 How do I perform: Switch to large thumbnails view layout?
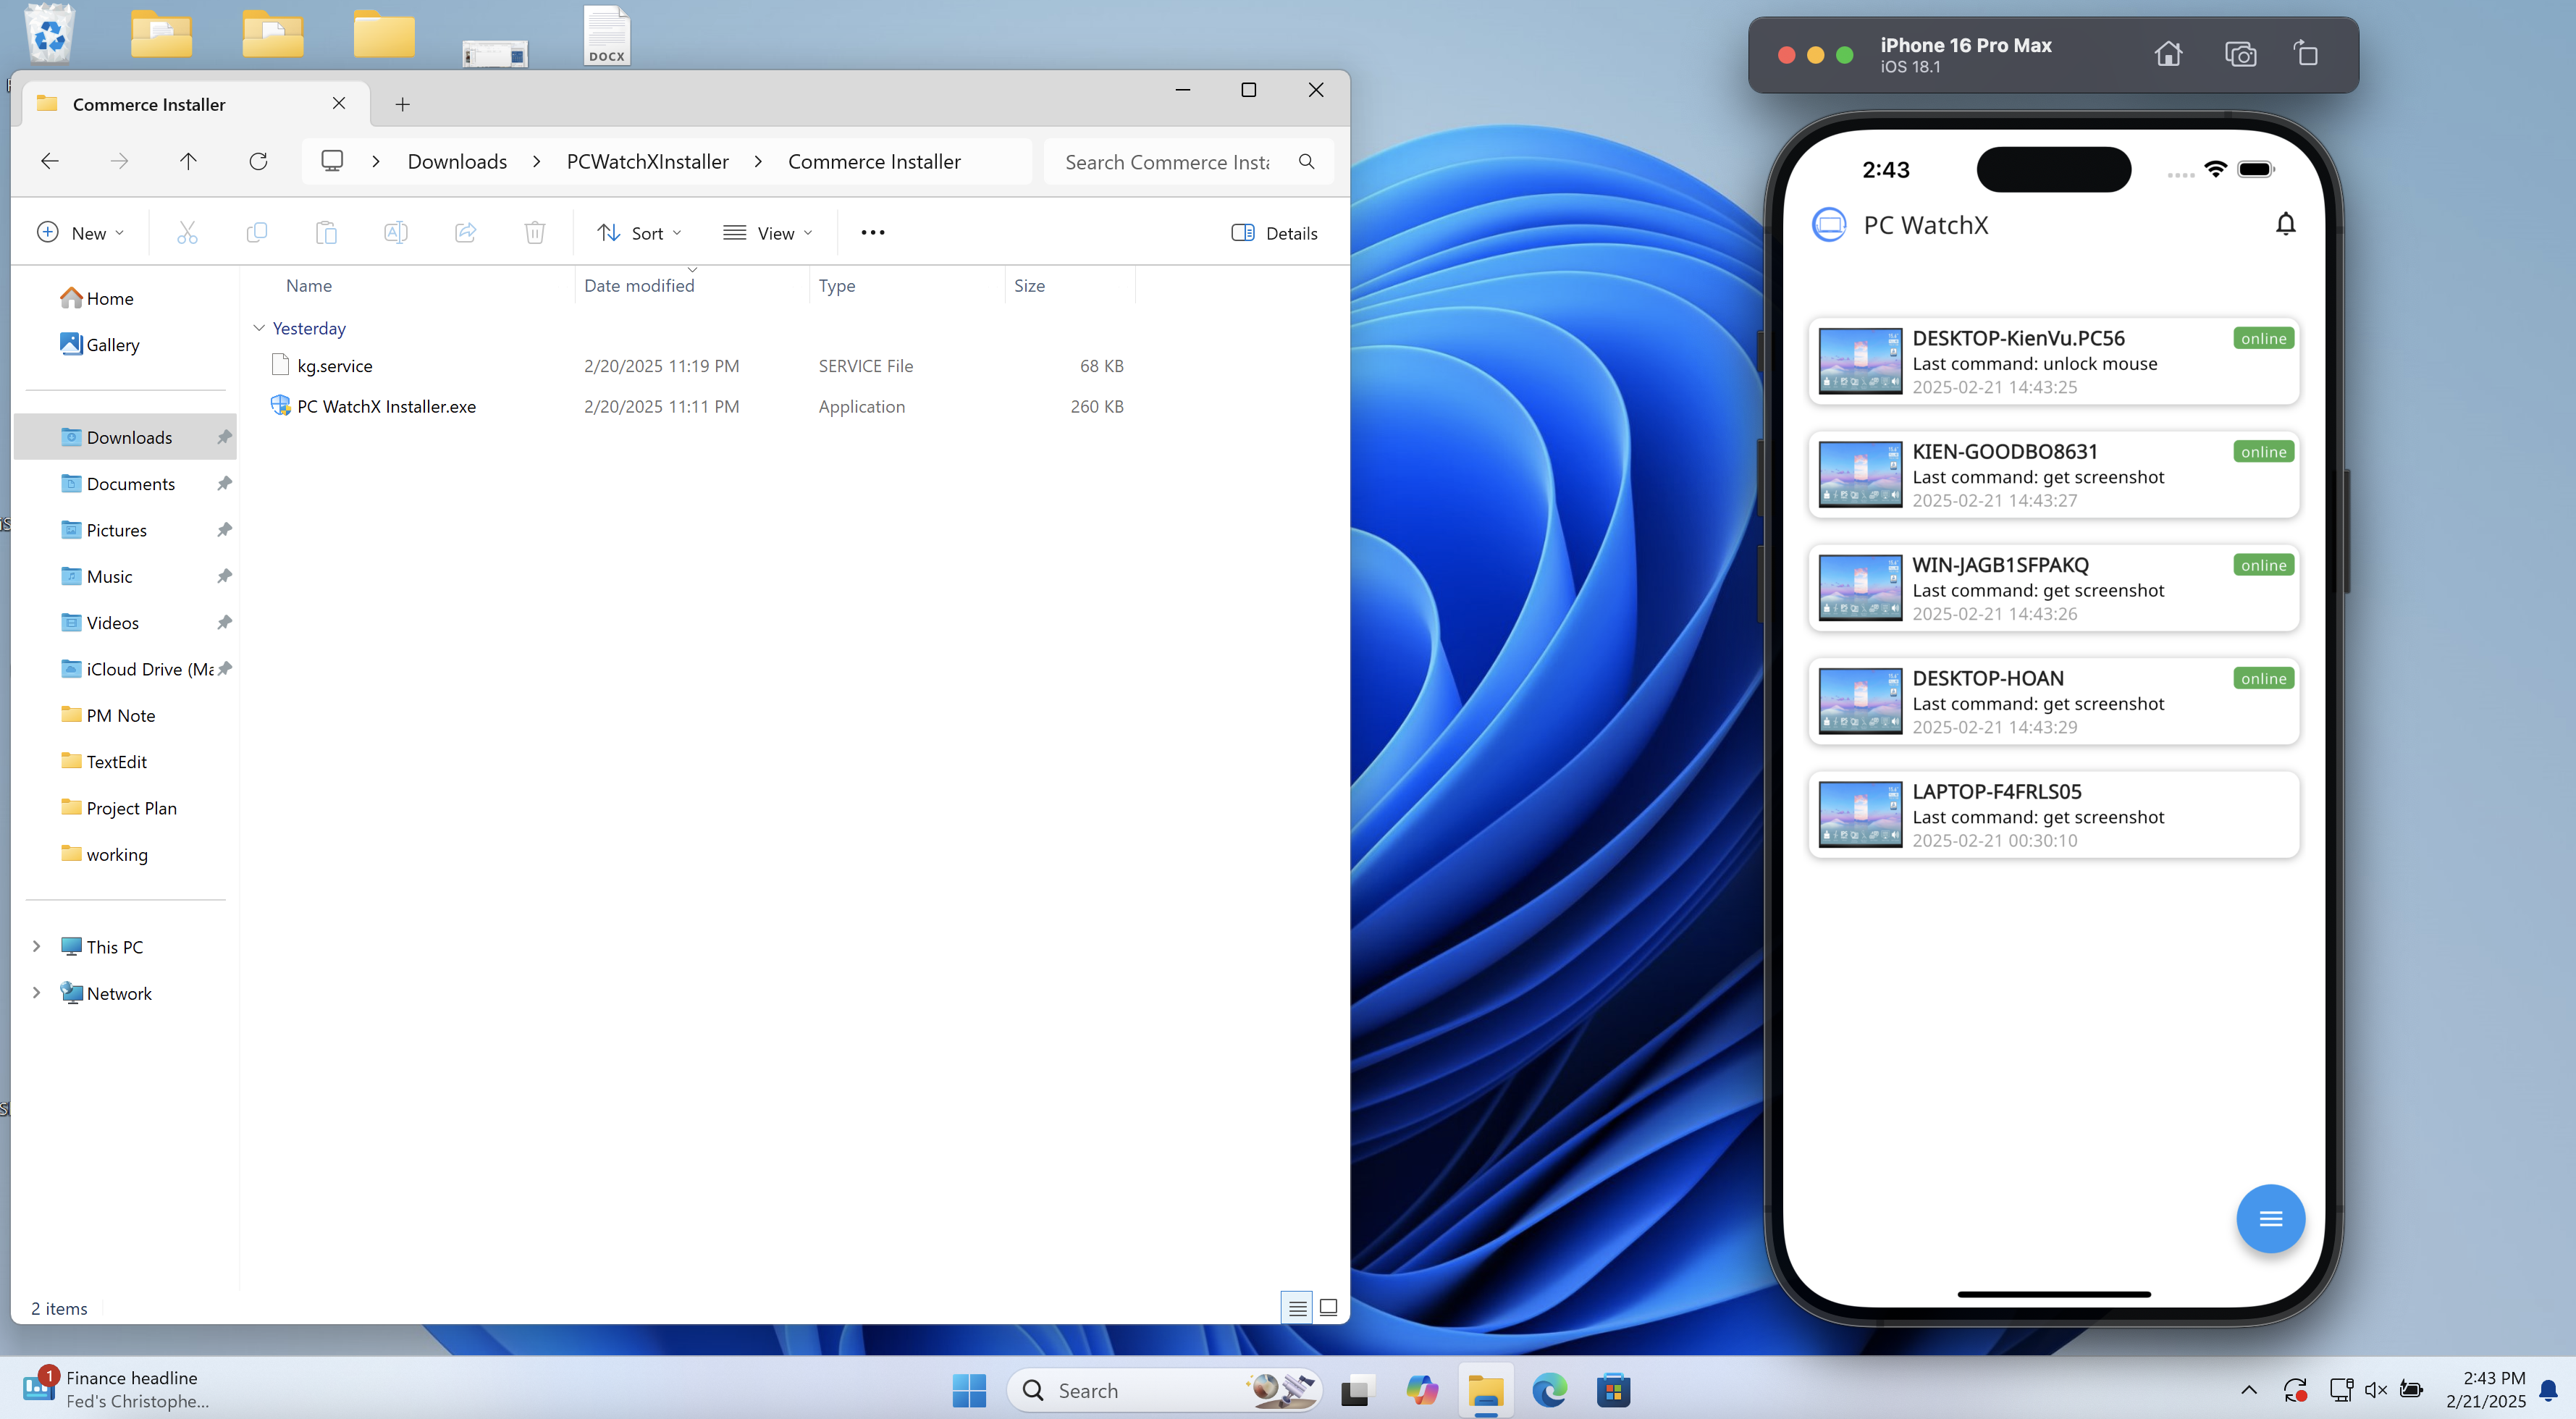click(1328, 1307)
